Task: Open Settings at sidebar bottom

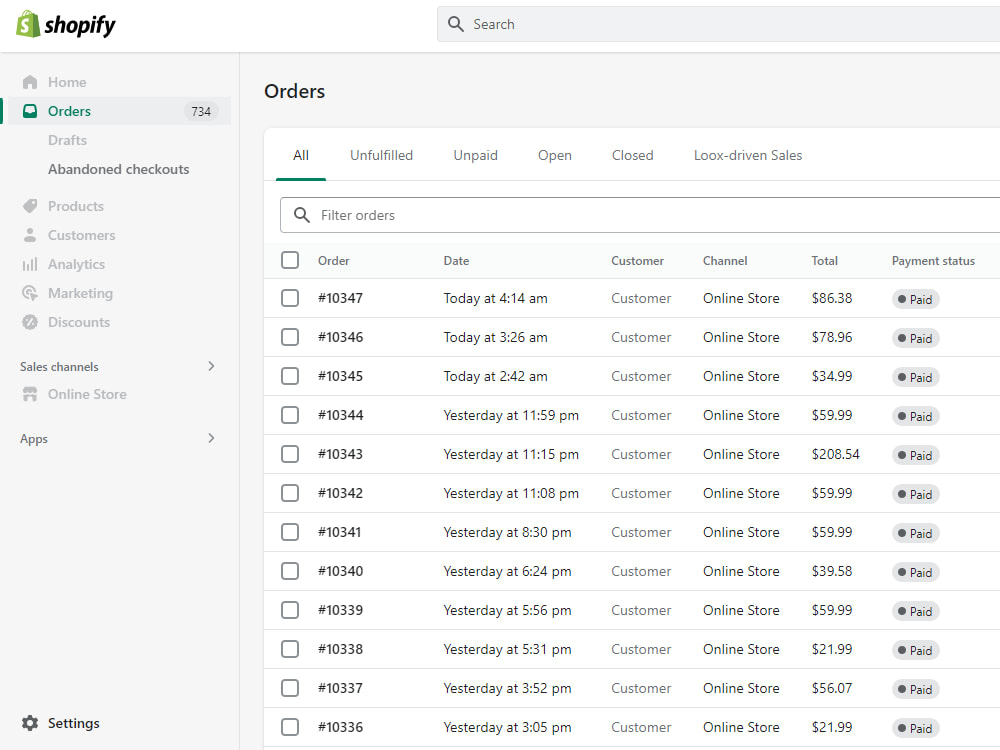Action: pos(73,723)
